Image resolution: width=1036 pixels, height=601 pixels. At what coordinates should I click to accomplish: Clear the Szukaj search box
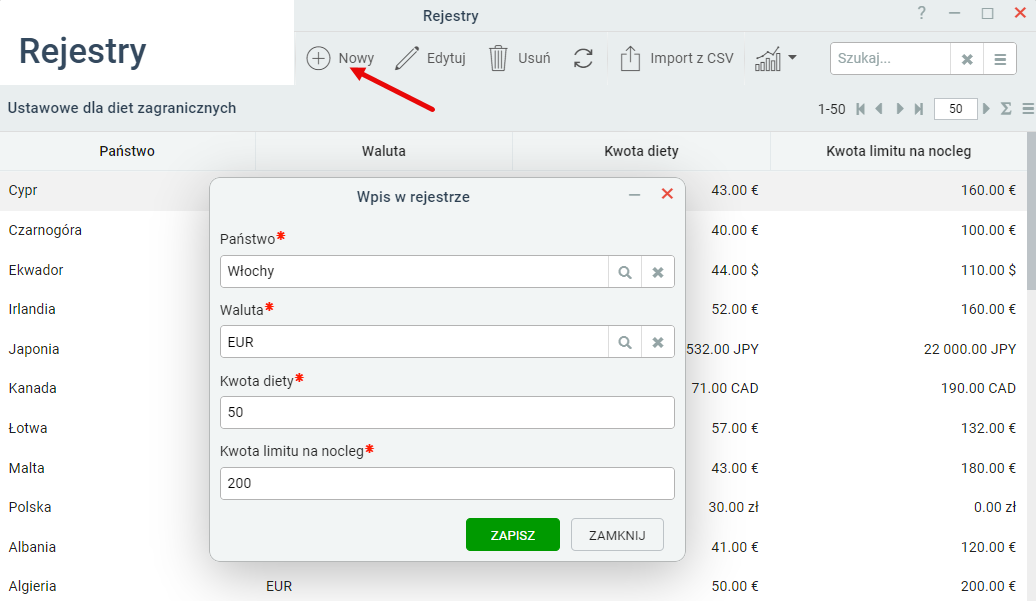tap(967, 59)
